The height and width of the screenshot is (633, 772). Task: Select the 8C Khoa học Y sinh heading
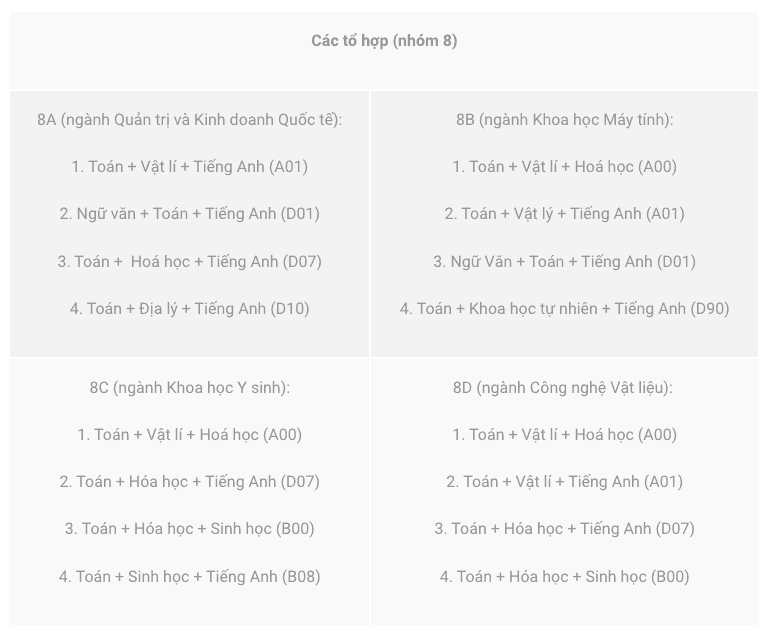coord(190,388)
